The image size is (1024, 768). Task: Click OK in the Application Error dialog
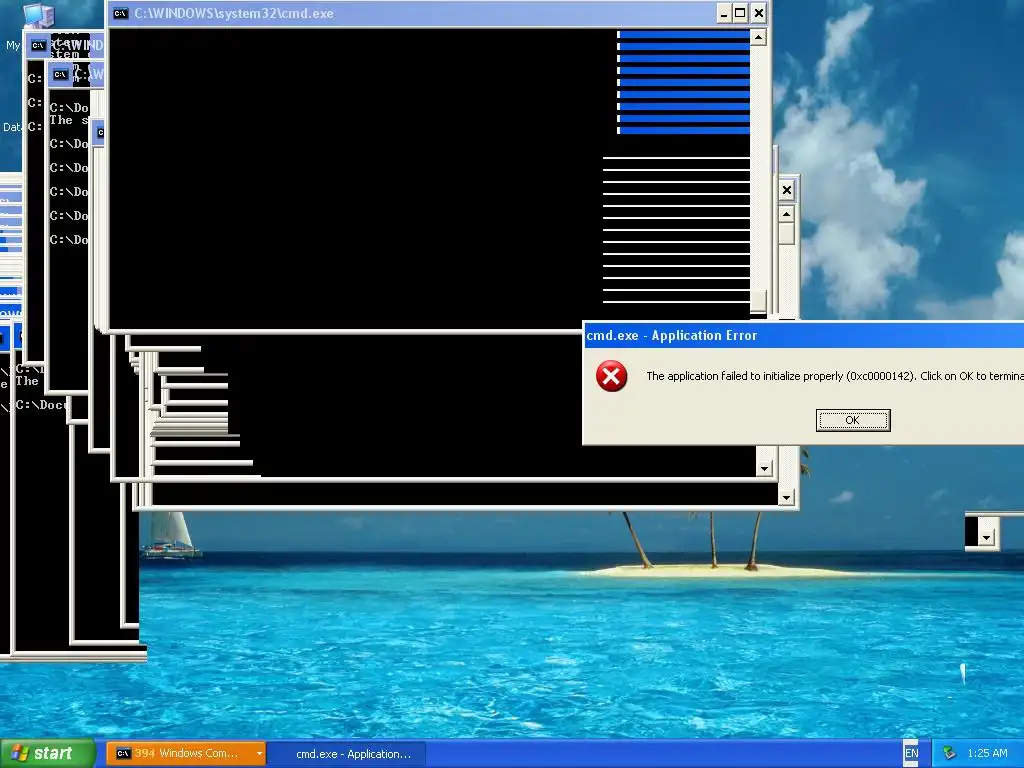click(x=852, y=420)
